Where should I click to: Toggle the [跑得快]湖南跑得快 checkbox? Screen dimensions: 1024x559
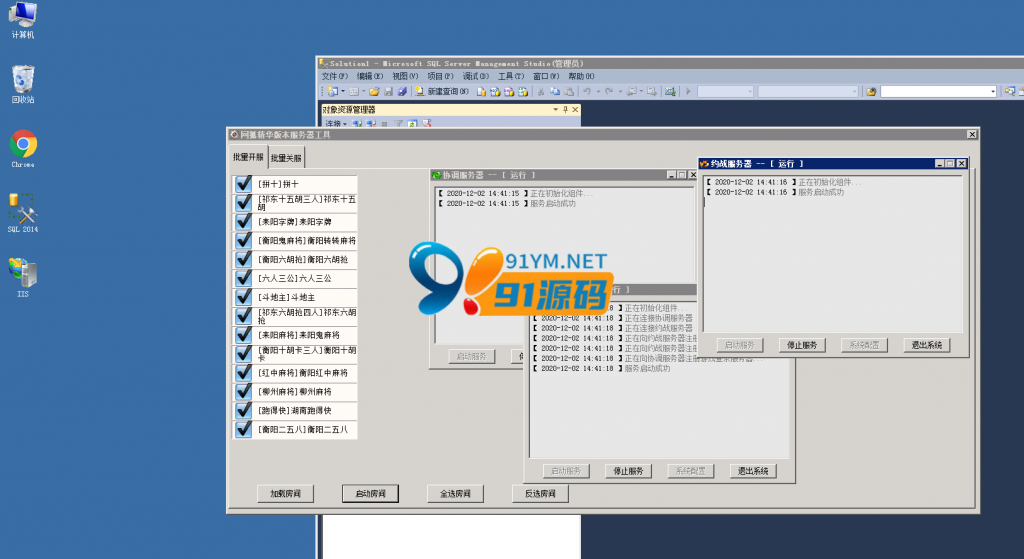(x=244, y=411)
